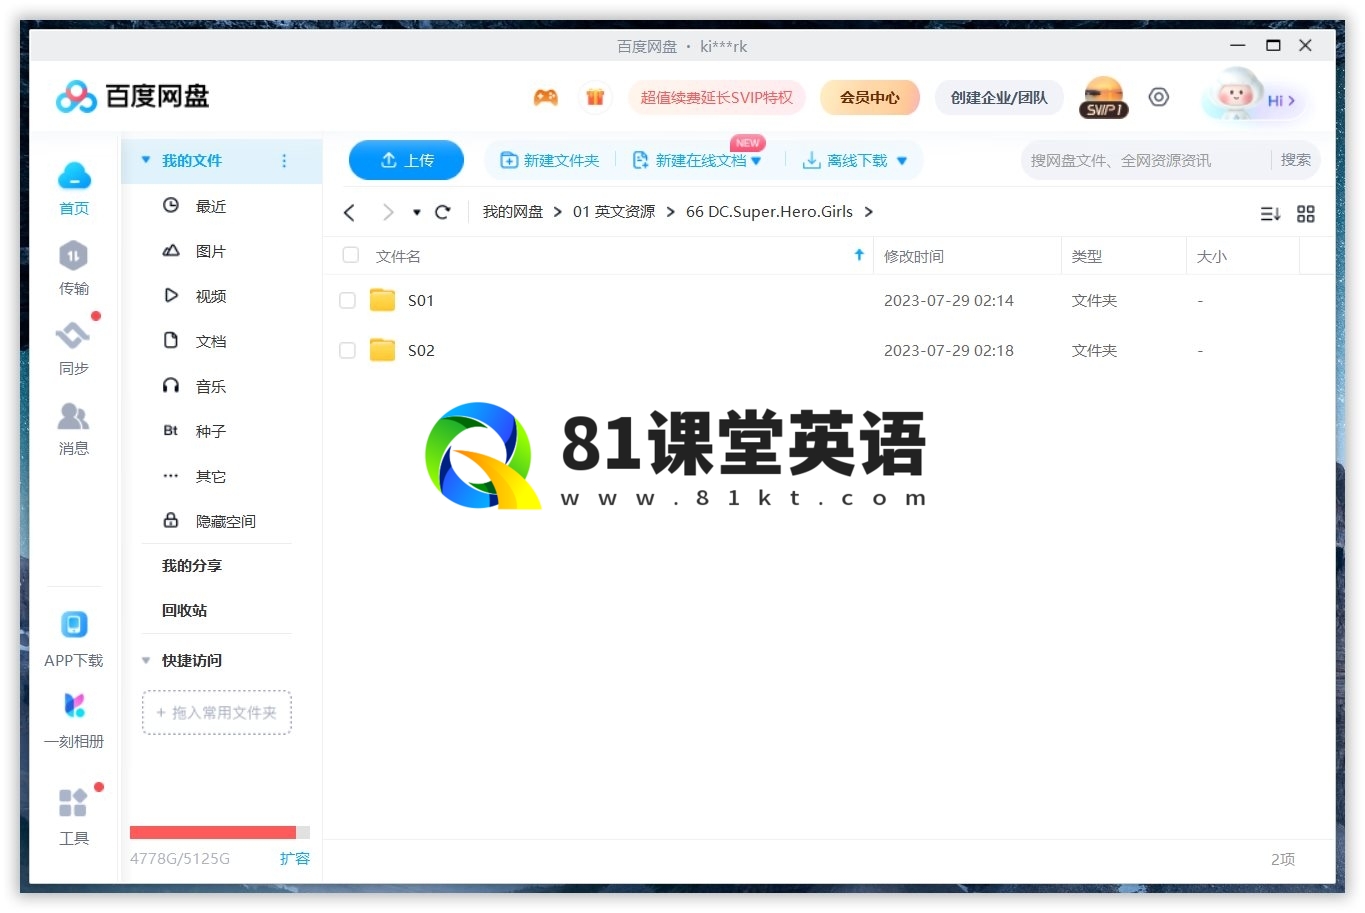Tick the checkbox for S01
The image size is (1365, 913).
pos(347,300)
